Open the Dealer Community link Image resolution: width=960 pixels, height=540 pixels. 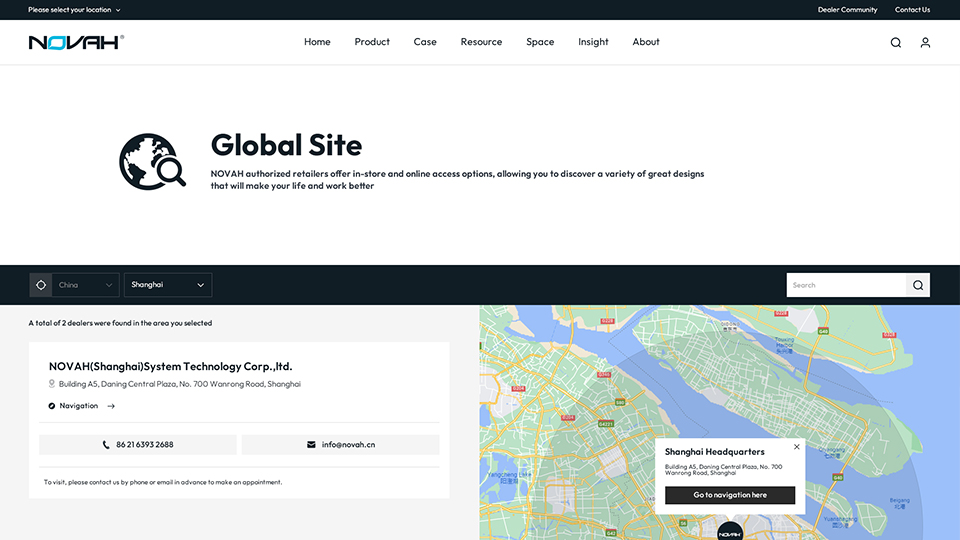(847, 10)
